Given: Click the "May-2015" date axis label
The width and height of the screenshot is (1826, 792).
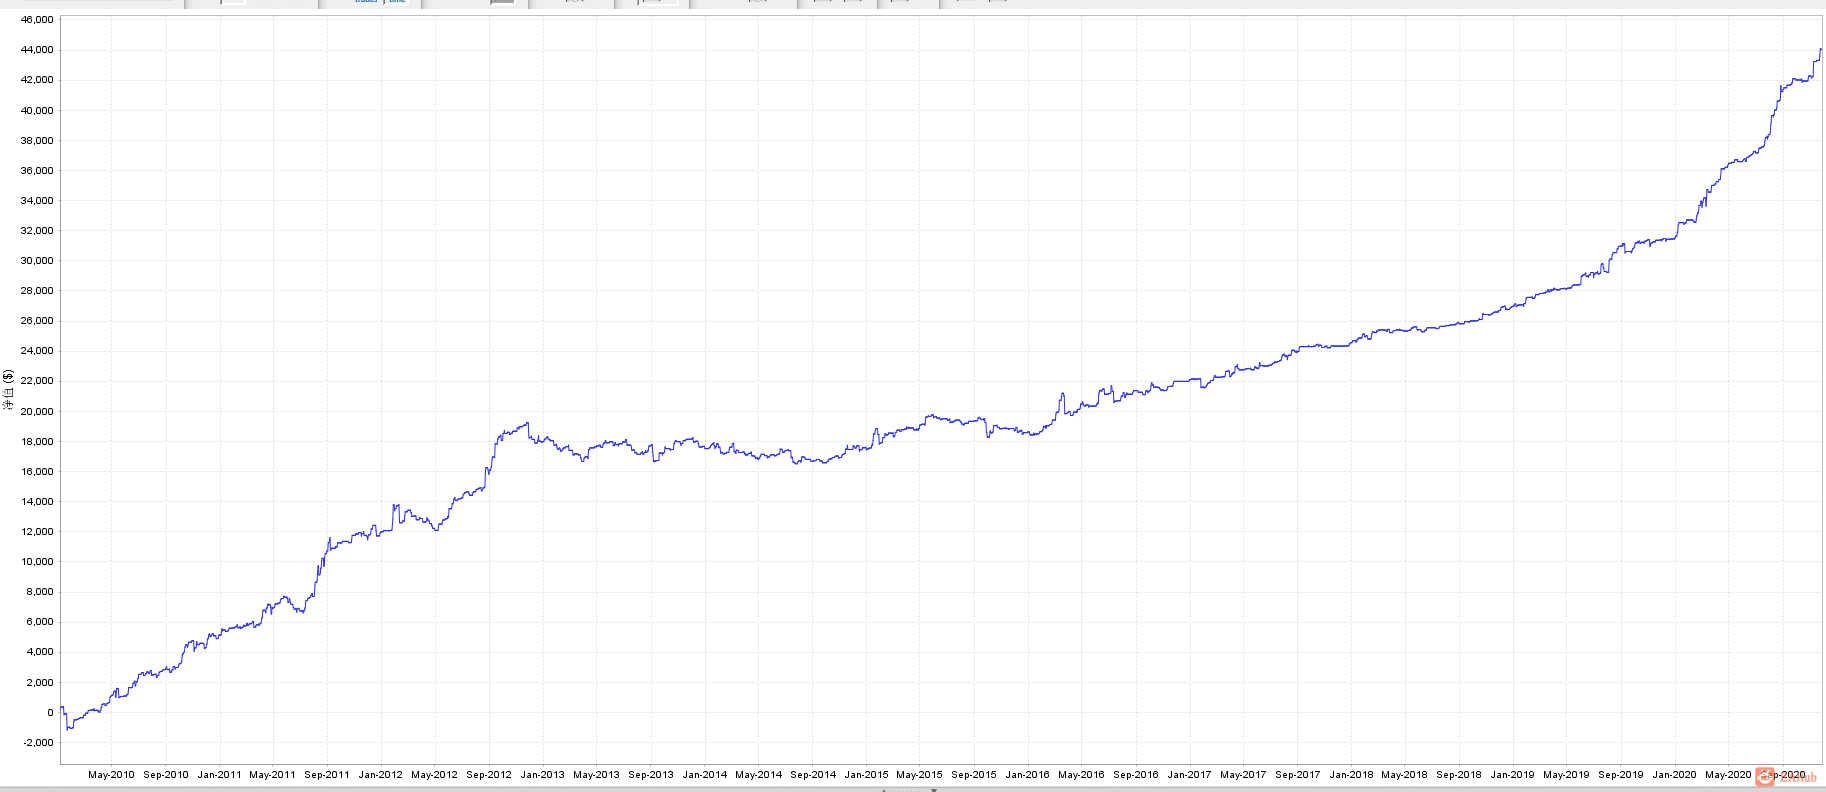Looking at the screenshot, I should click(x=919, y=775).
